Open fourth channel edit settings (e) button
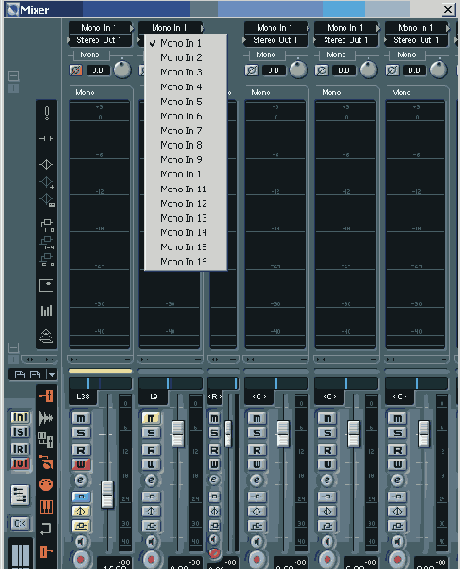This screenshot has width=460, height=569. tap(257, 480)
